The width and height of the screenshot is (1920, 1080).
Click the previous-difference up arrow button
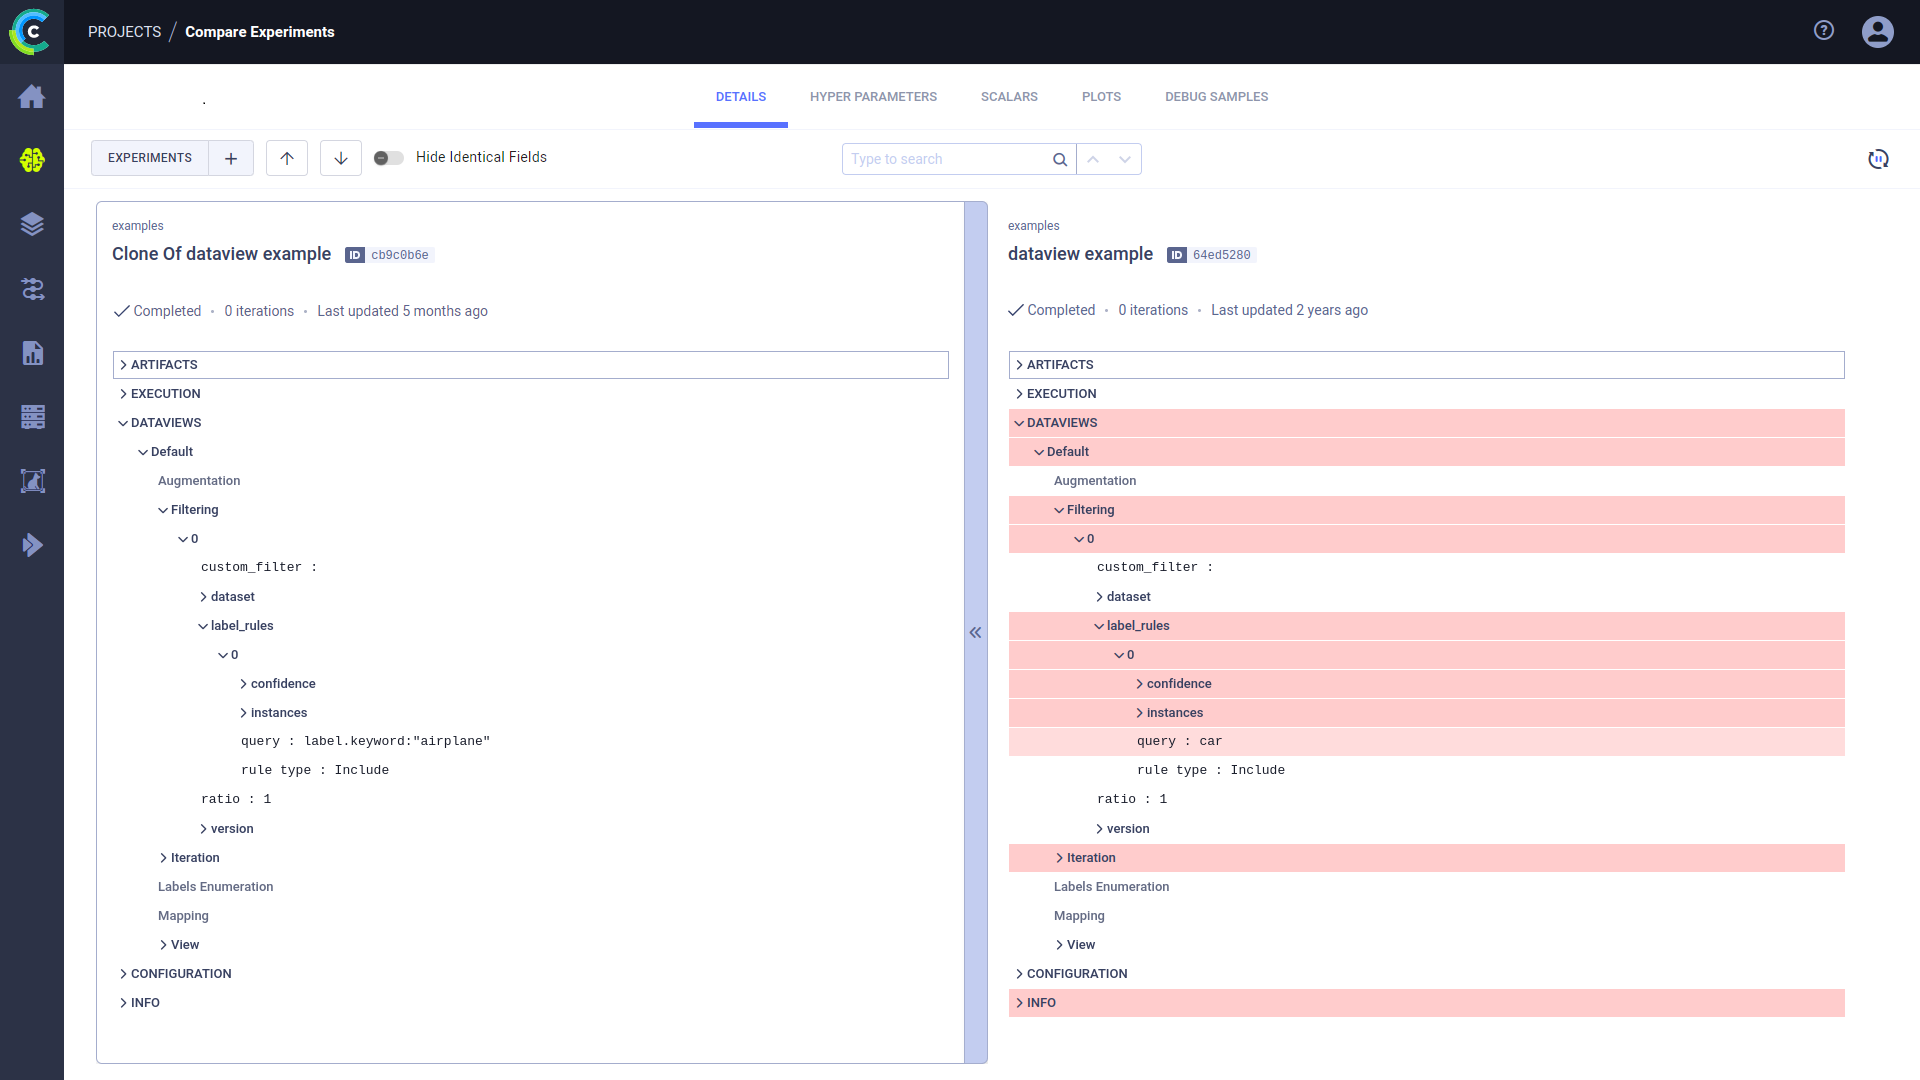coord(286,158)
